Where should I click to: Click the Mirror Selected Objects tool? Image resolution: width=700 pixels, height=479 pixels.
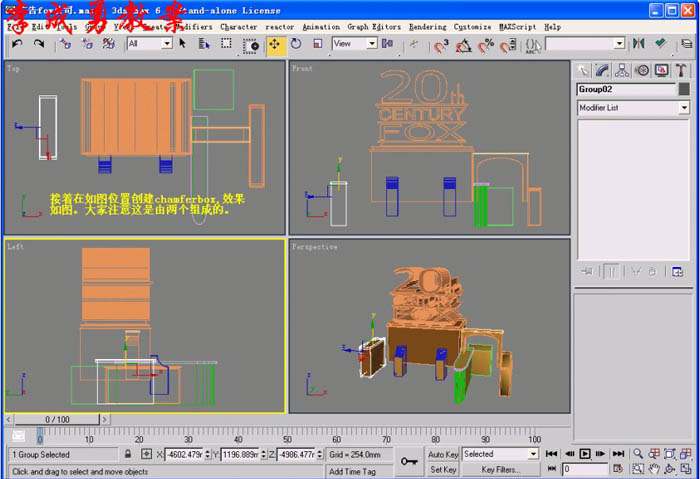click(x=639, y=44)
